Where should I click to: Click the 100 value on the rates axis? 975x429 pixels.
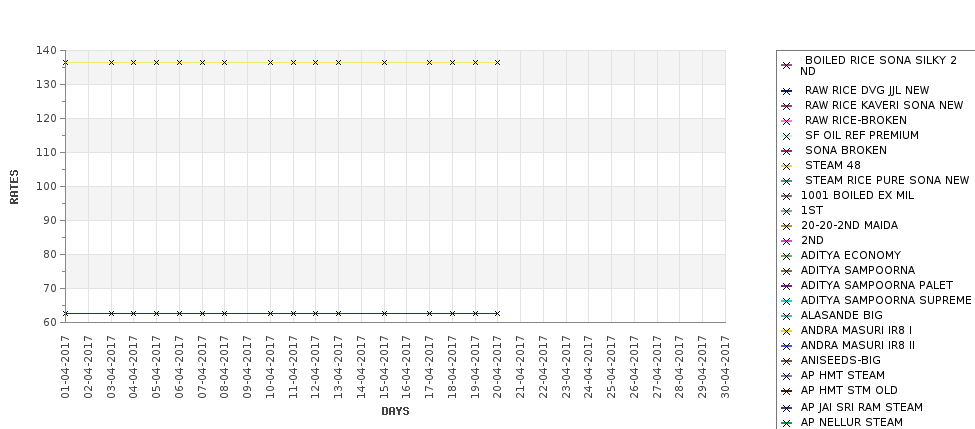49,187
